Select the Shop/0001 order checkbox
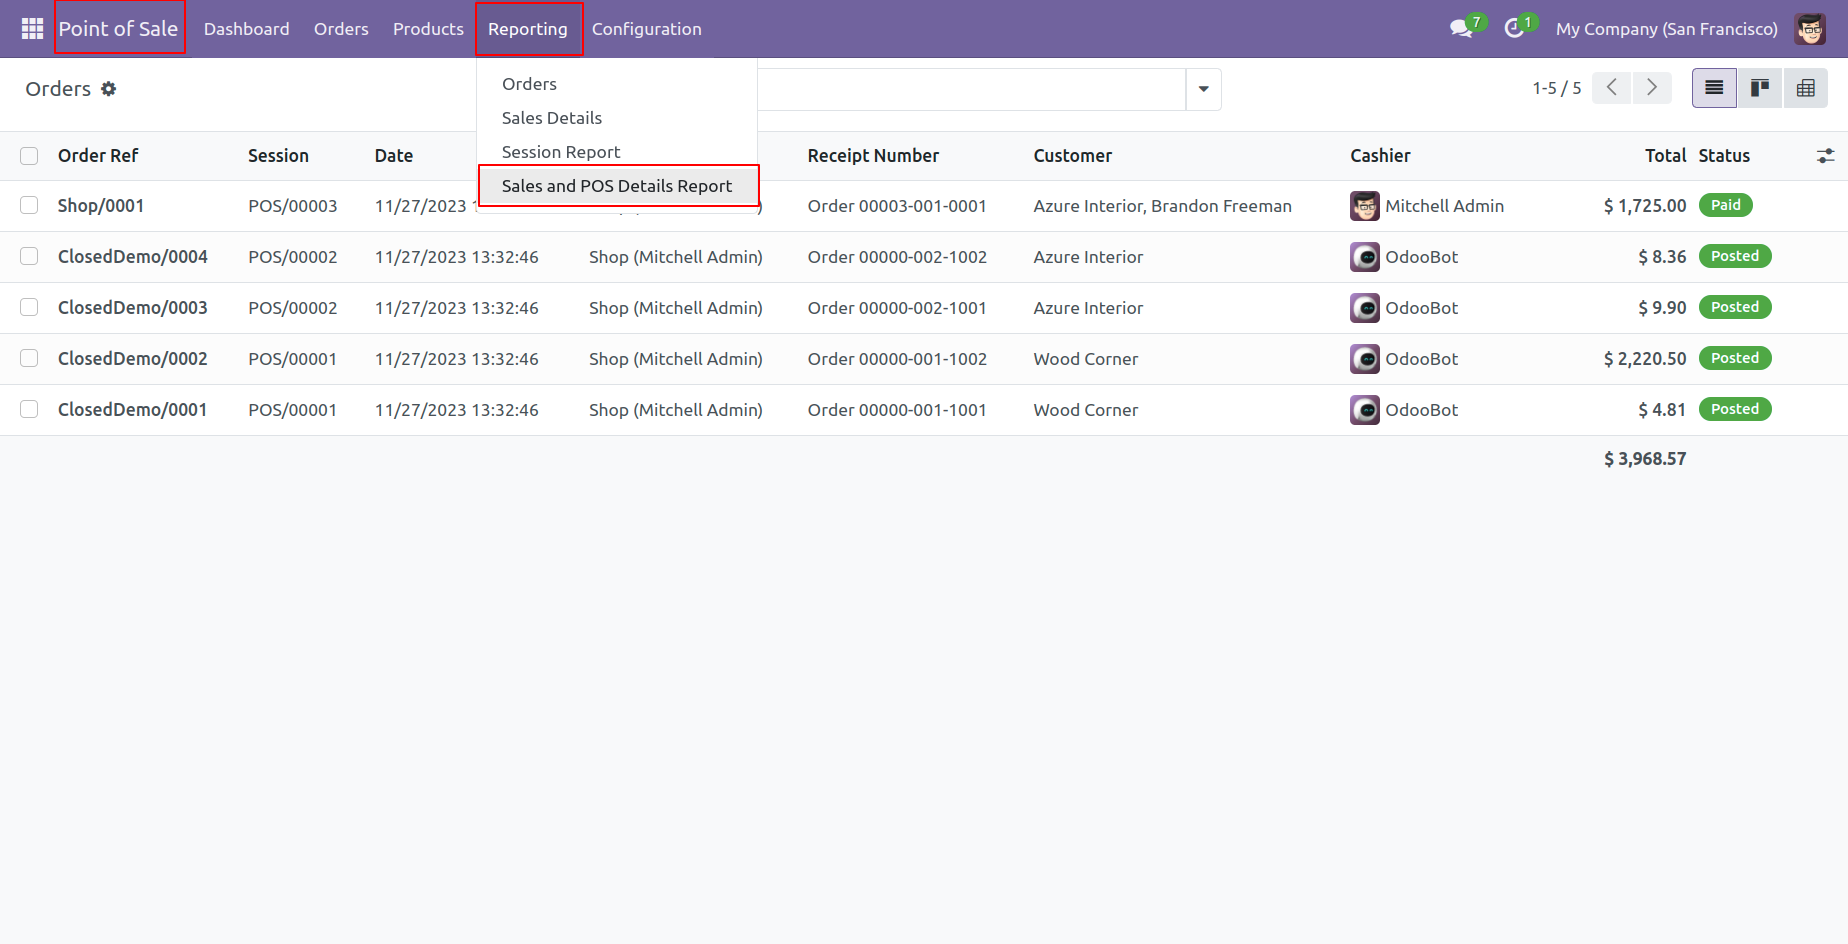Screen dimensions: 1848x944 (29, 205)
